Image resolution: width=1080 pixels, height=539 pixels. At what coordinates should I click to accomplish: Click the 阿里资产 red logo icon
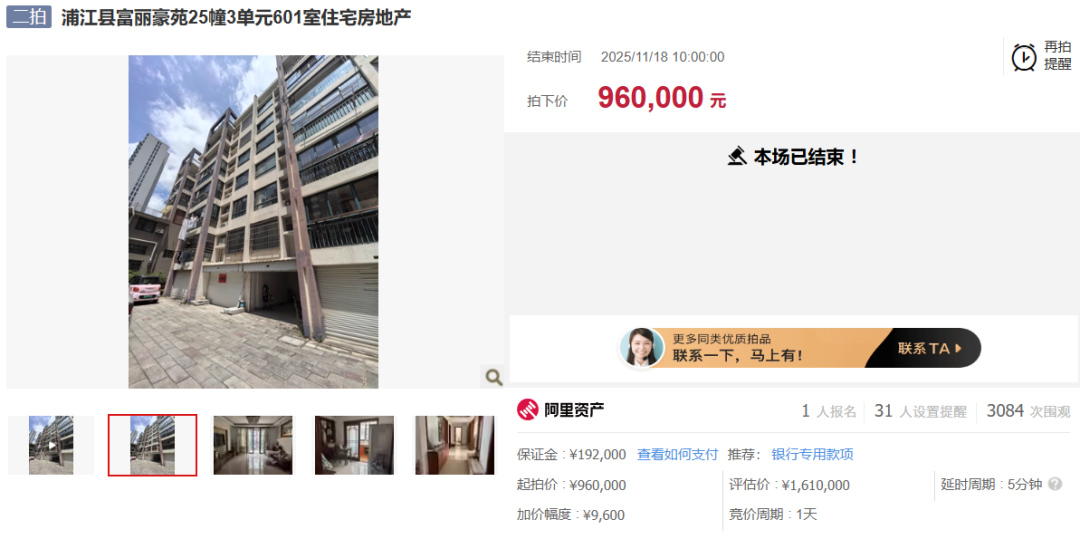click(528, 410)
